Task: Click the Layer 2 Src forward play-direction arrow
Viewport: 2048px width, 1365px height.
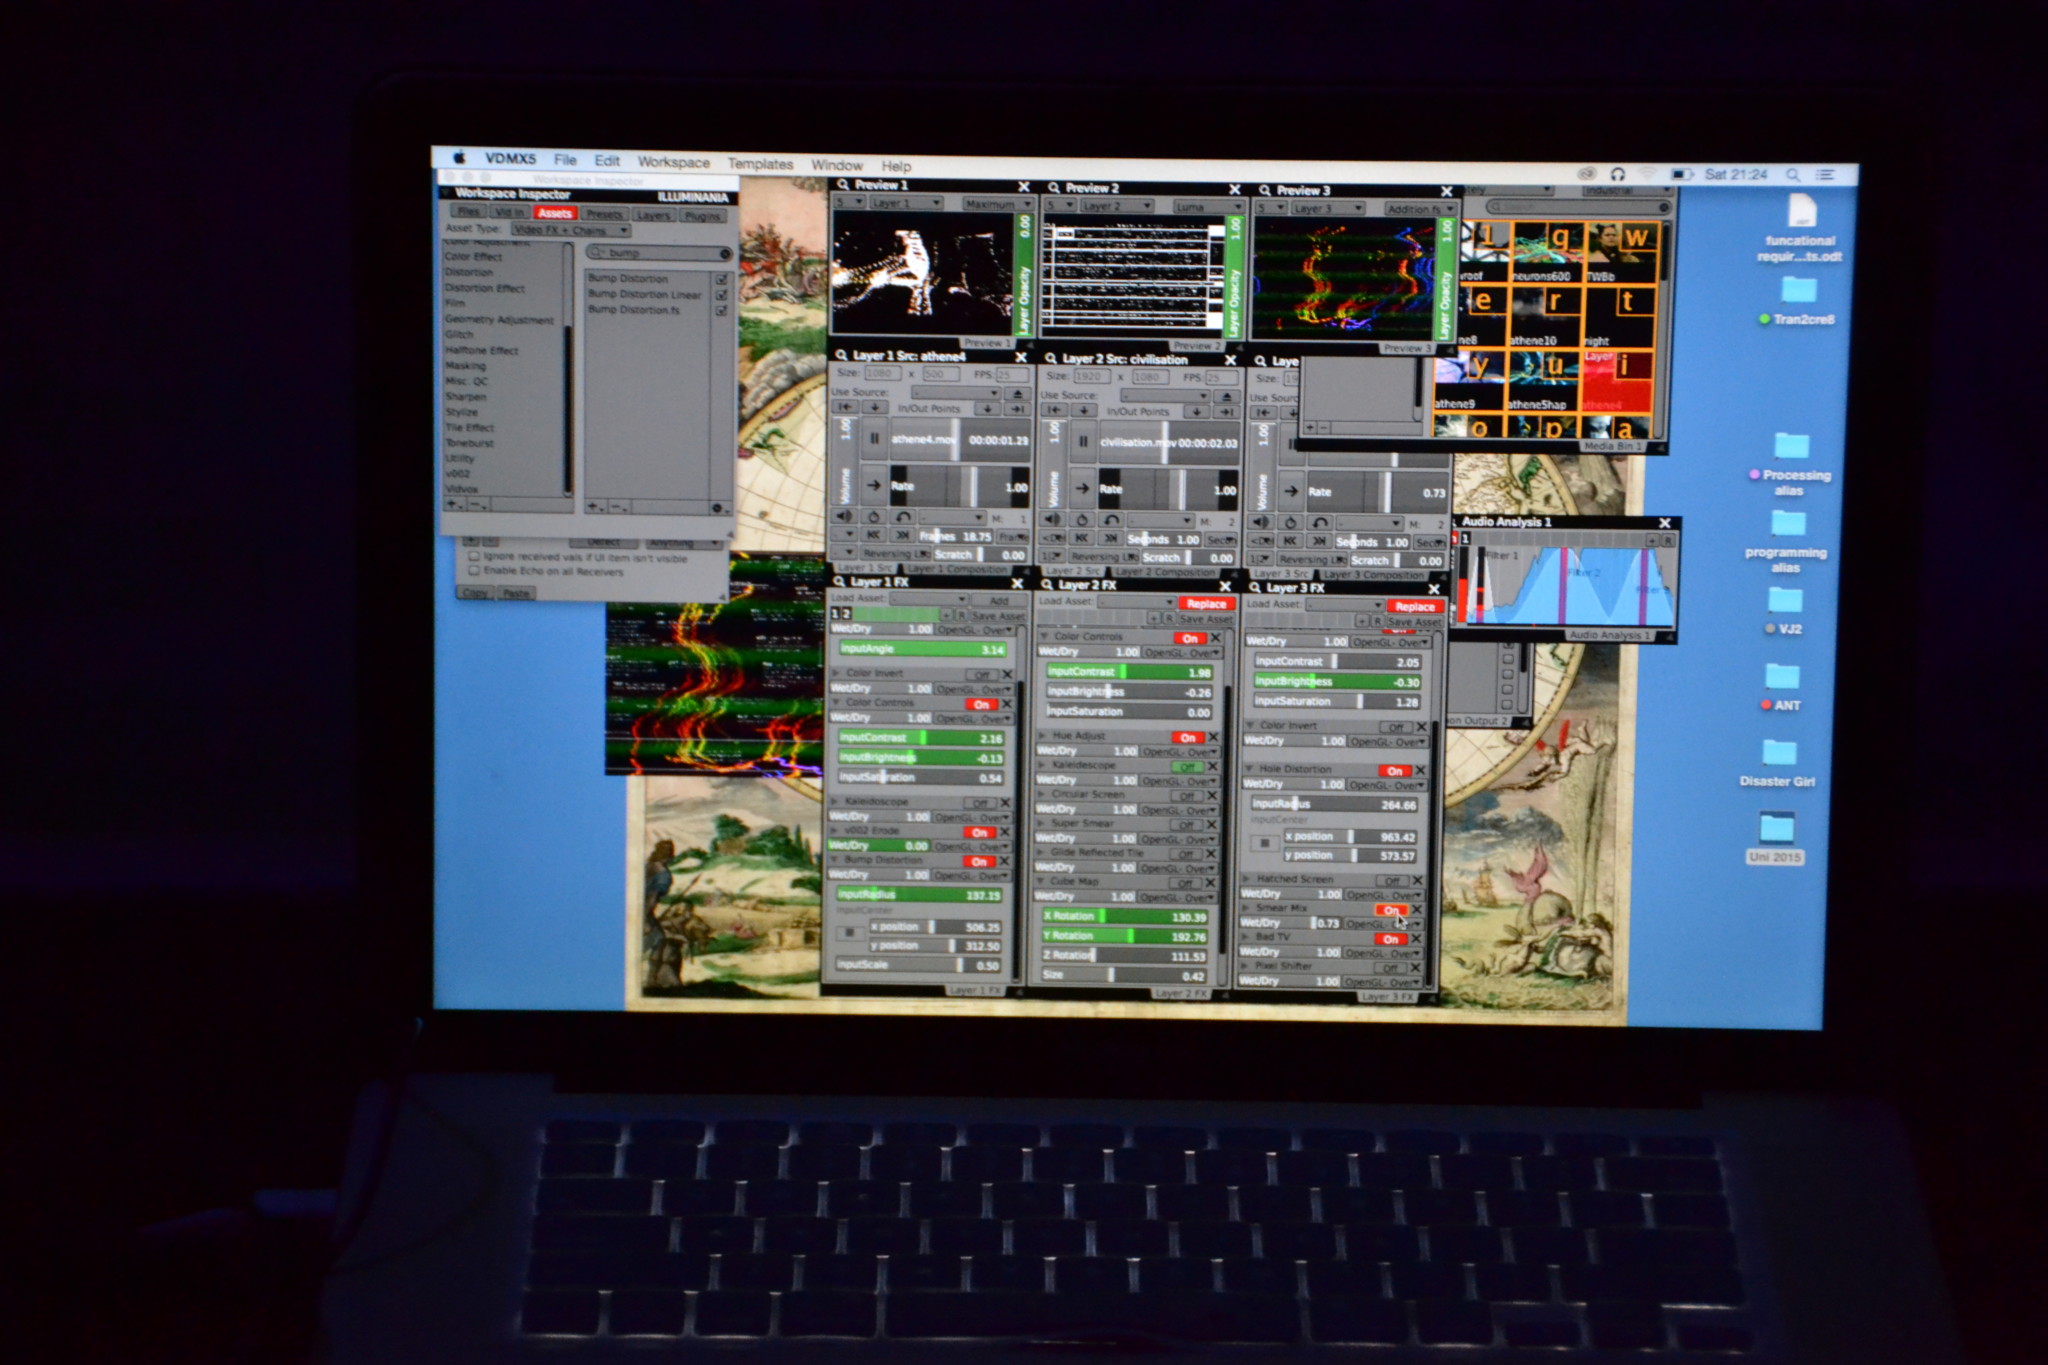Action: pos(1083,488)
